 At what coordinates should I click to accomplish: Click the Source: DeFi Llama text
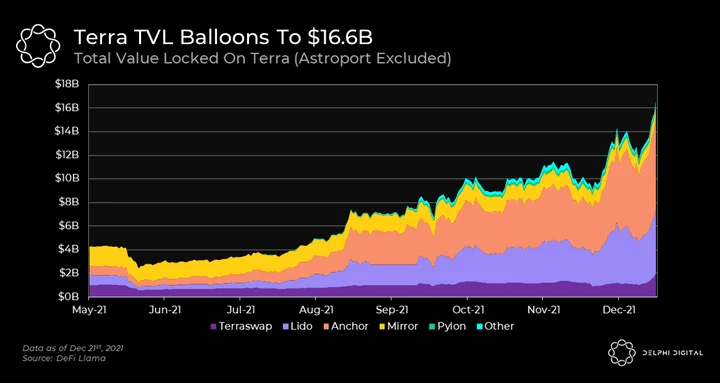coord(64,358)
